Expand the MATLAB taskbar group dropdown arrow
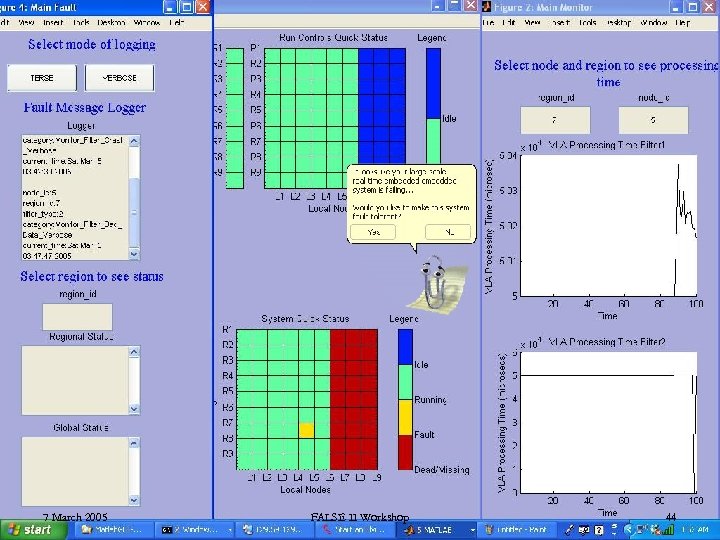The height and width of the screenshot is (540, 720). (x=472, y=530)
